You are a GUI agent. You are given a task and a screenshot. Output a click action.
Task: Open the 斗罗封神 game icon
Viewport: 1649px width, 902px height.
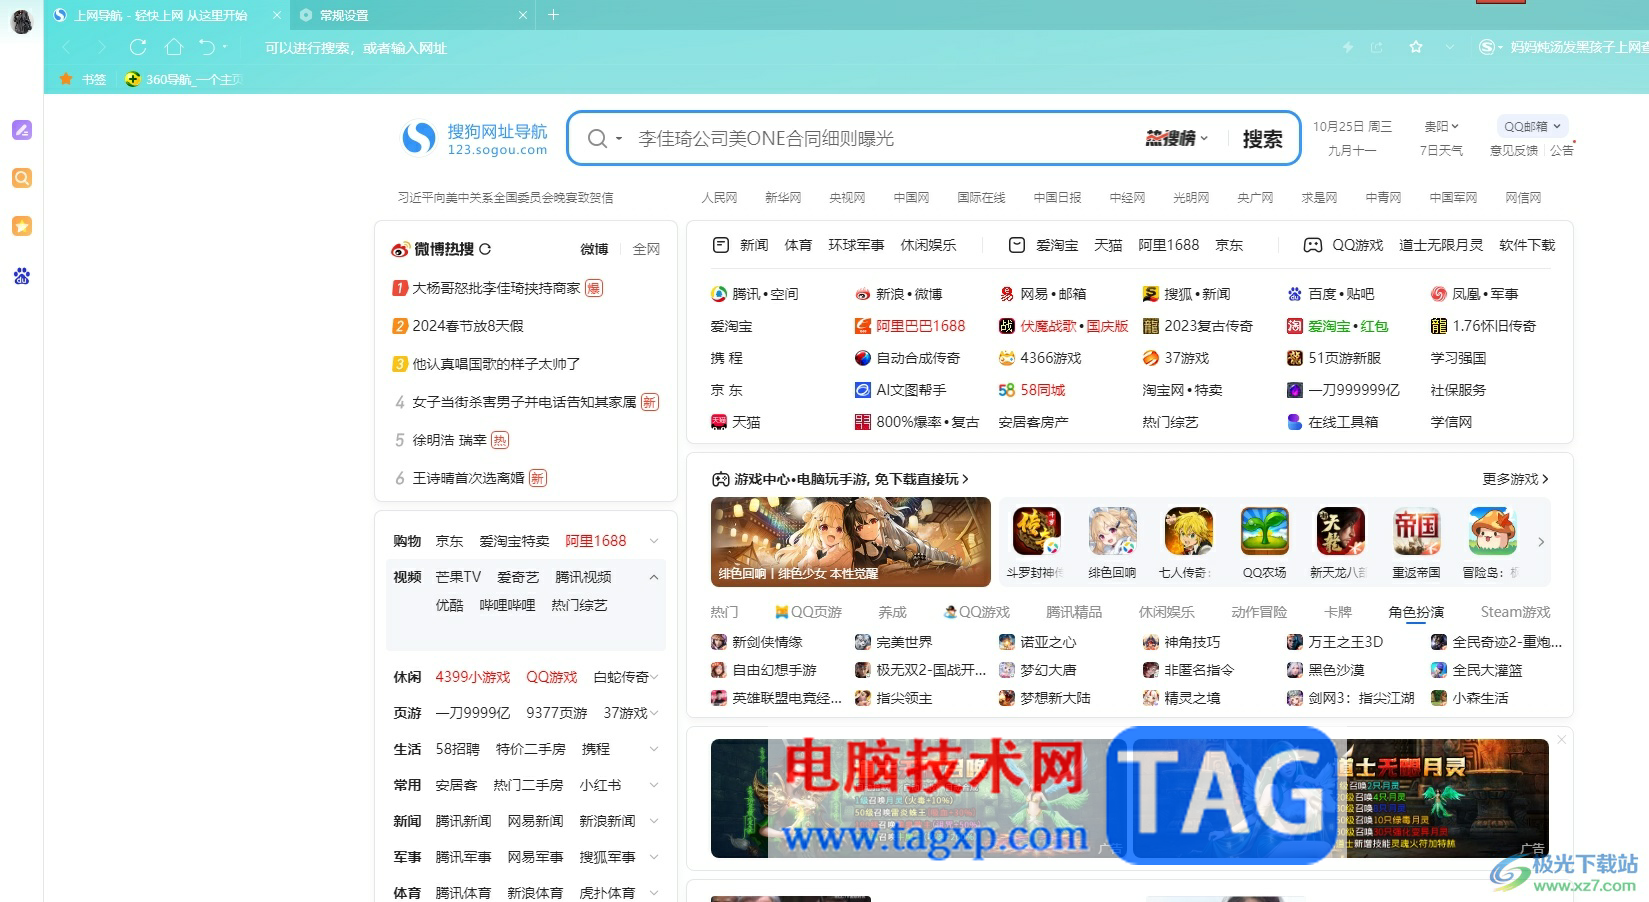pyautogui.click(x=1036, y=531)
